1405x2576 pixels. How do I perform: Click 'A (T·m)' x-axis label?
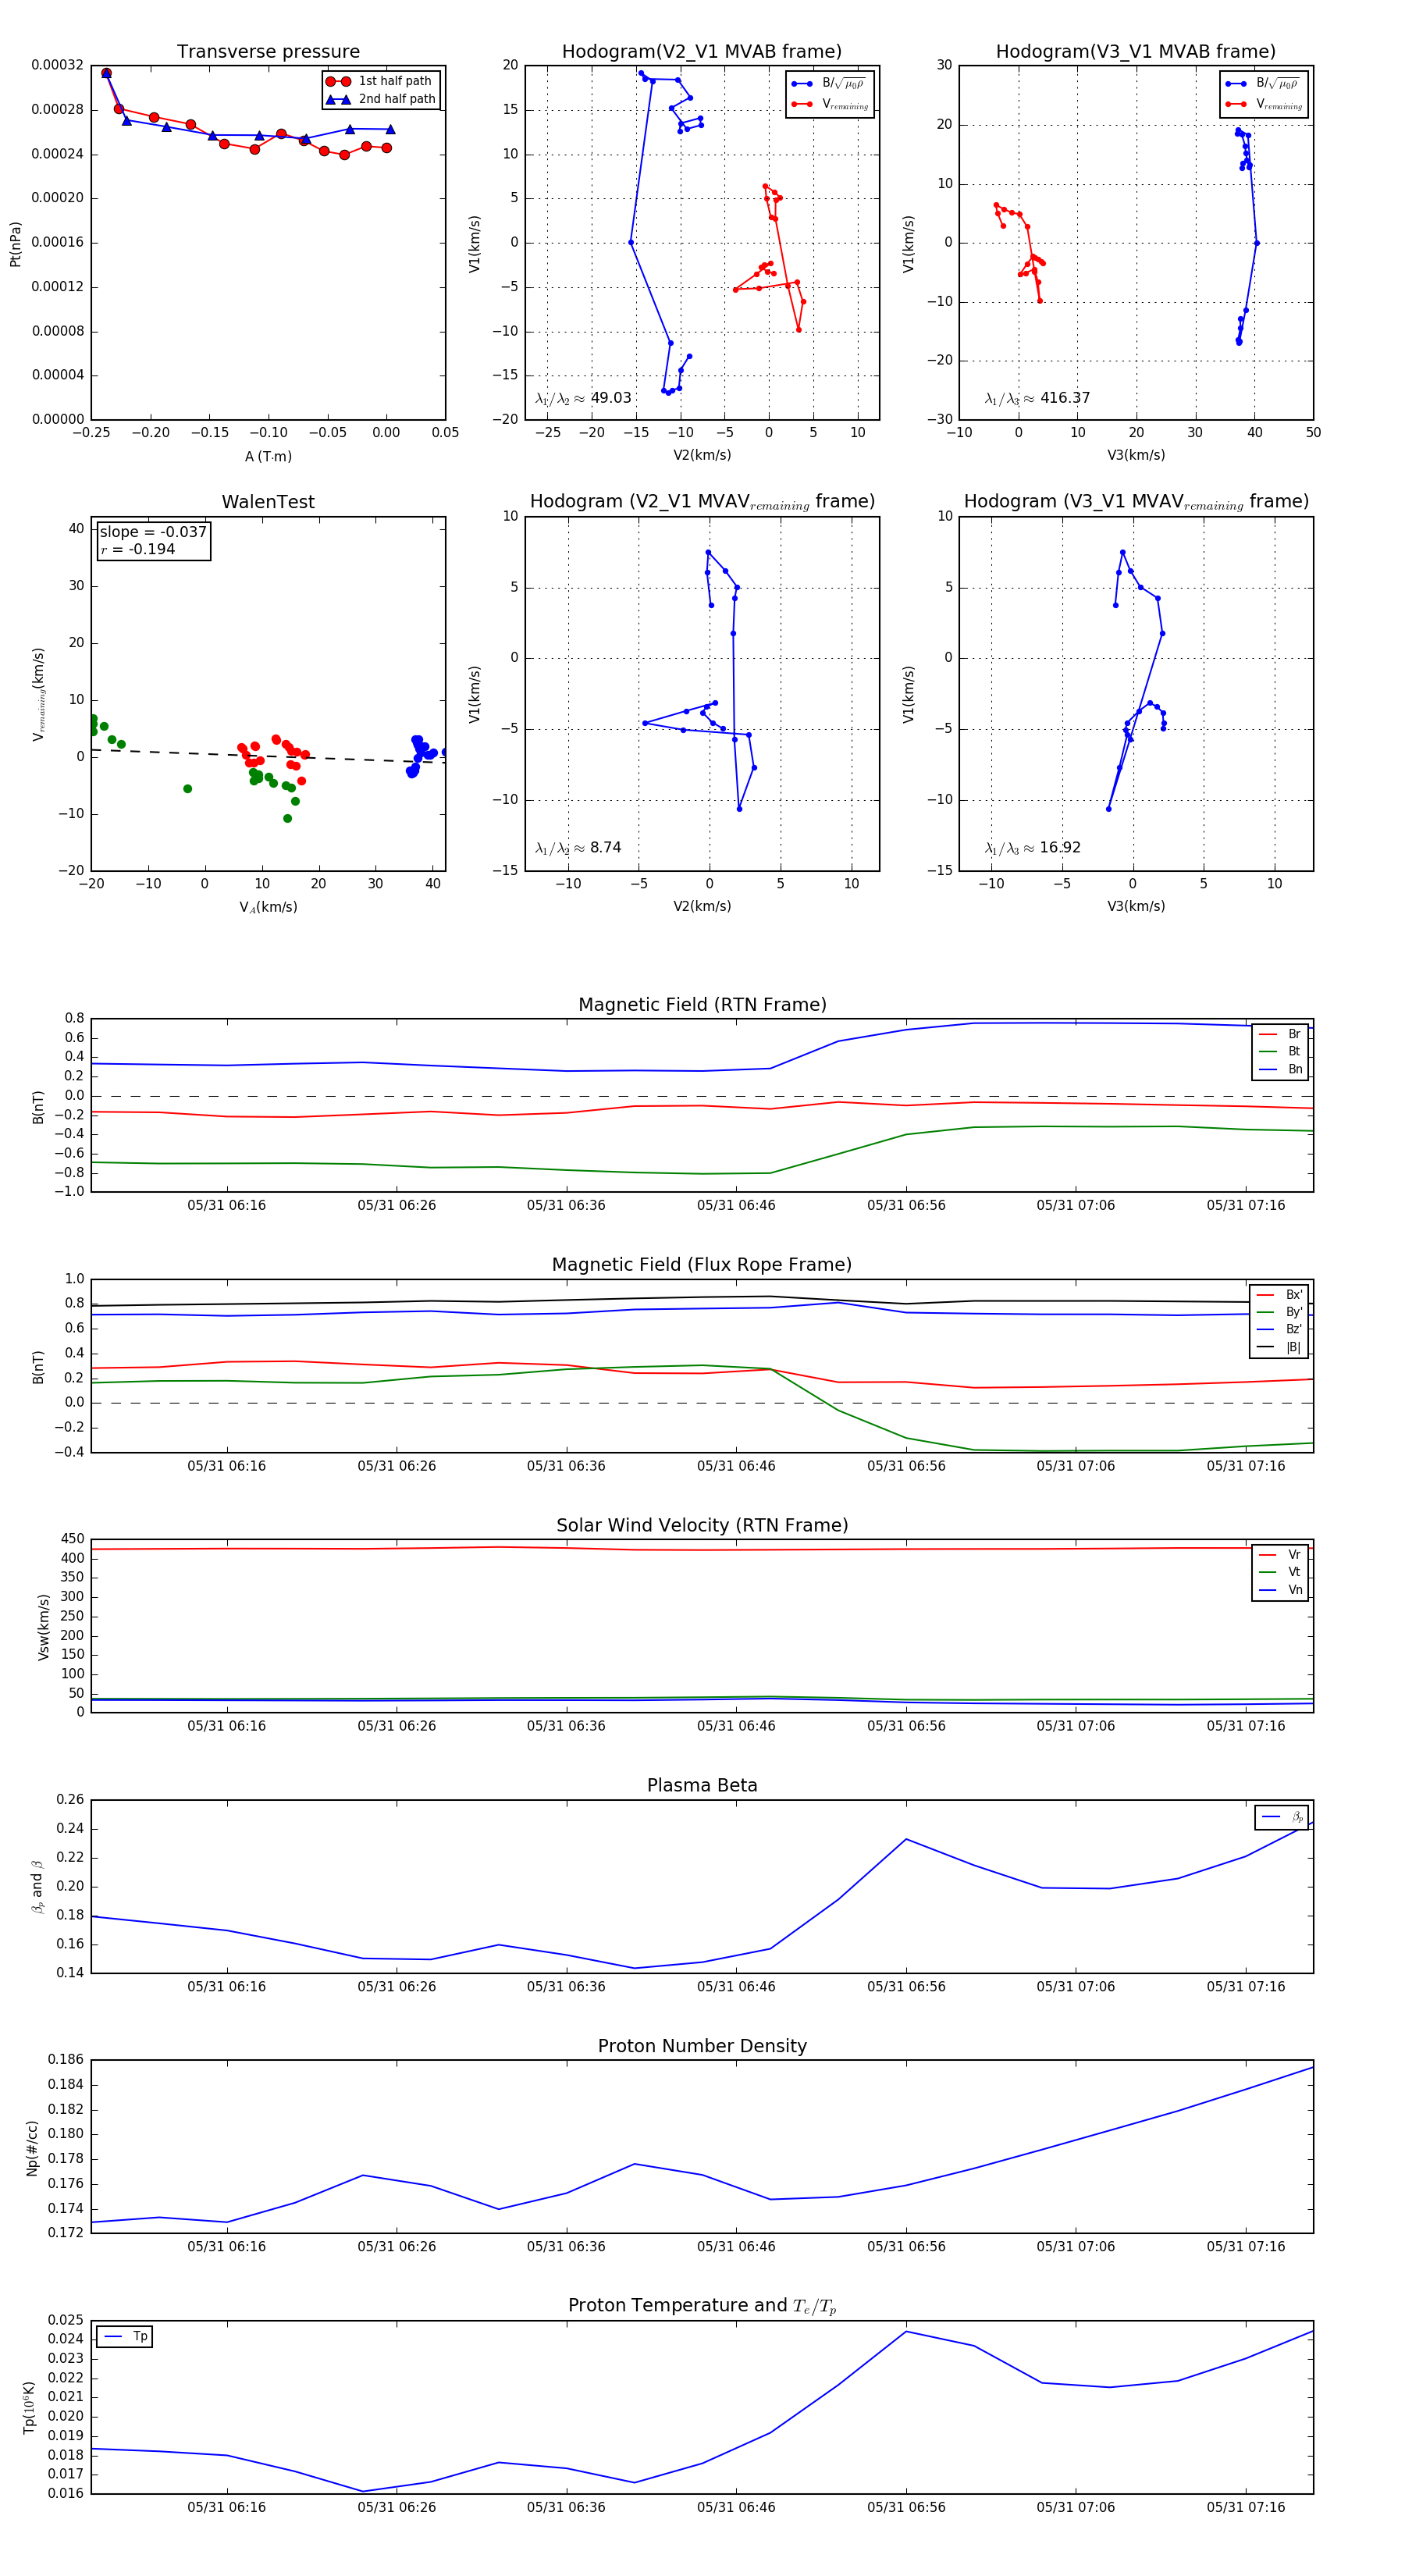268,457
